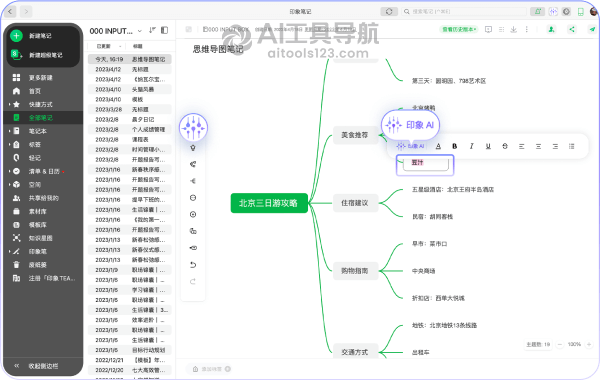Click the sync button in the title bar

[389, 11]
